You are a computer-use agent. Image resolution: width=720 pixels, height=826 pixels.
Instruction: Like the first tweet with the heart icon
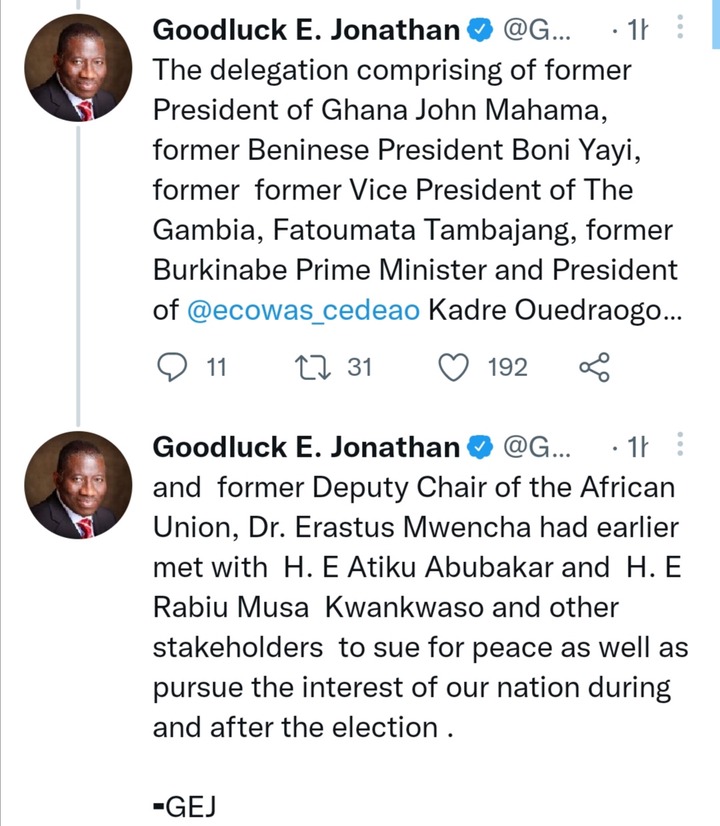453,367
